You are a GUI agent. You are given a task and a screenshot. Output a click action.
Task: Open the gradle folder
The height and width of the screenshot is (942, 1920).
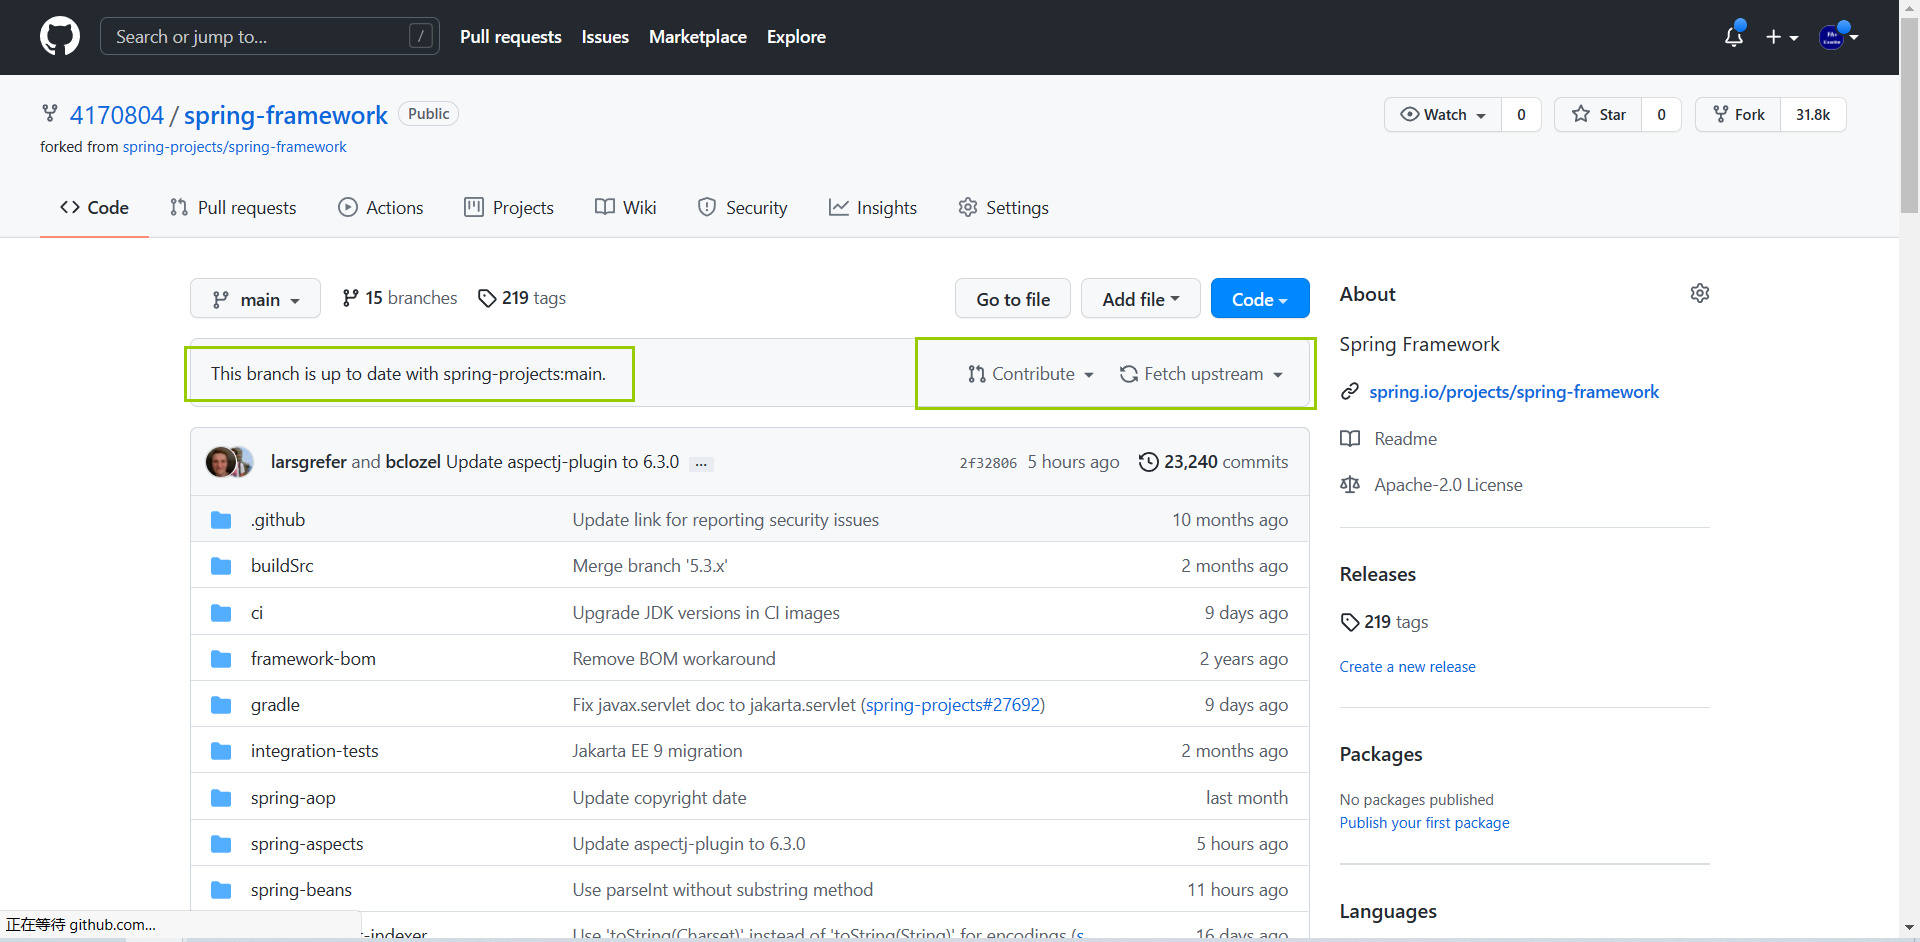(x=275, y=705)
